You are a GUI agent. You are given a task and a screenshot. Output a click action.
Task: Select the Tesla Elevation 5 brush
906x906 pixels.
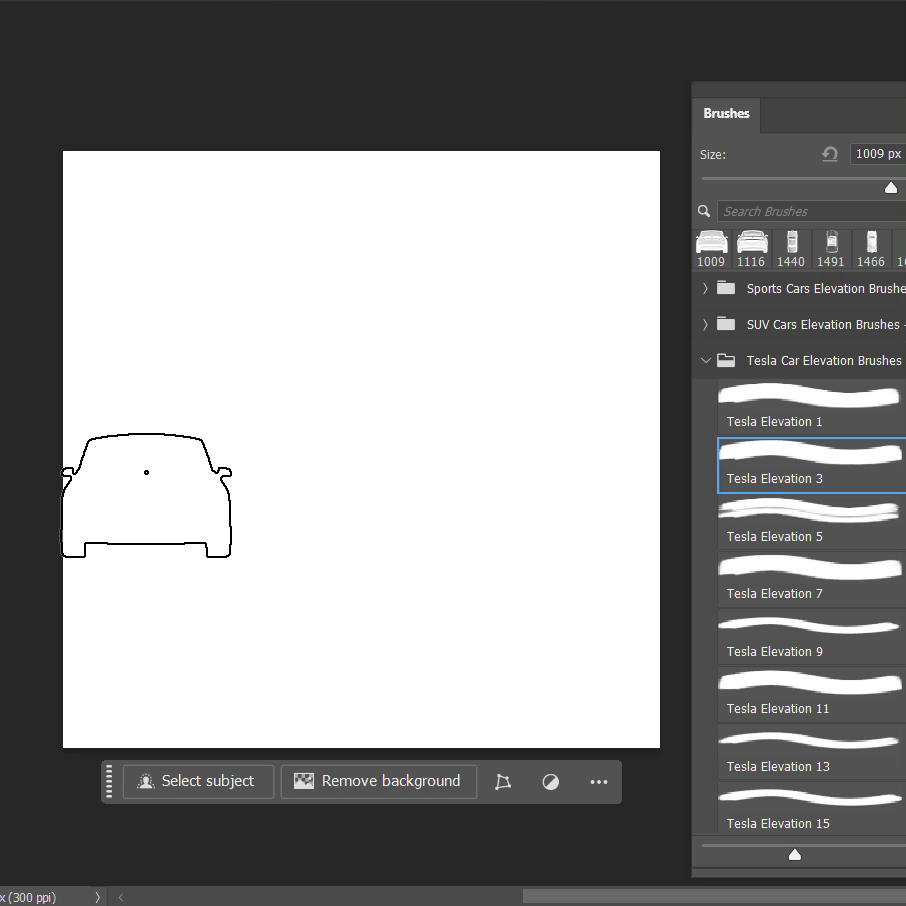(810, 522)
